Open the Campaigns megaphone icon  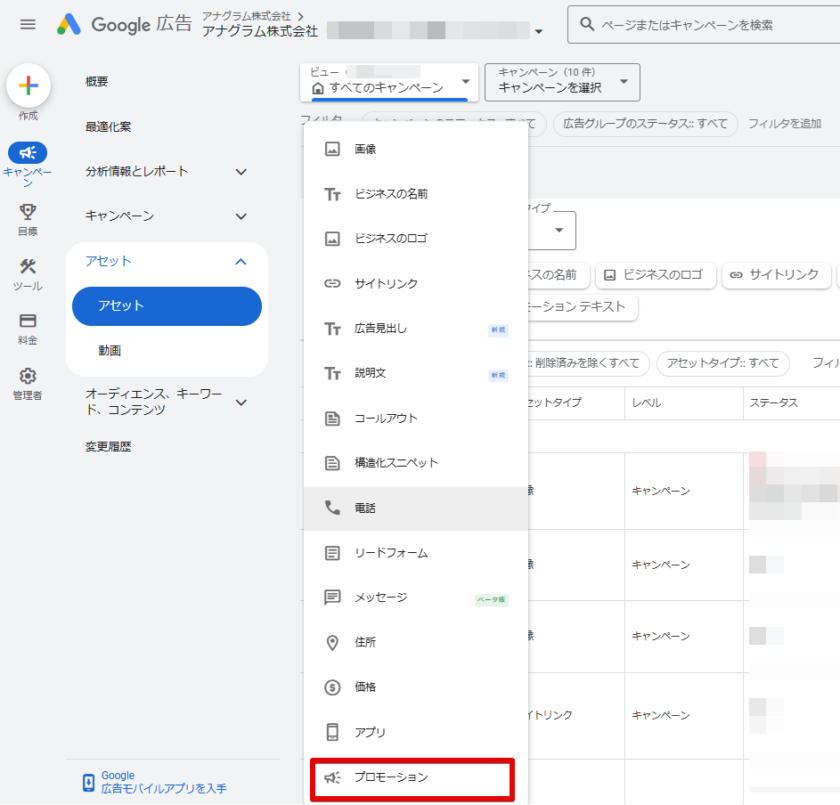coord(27,153)
